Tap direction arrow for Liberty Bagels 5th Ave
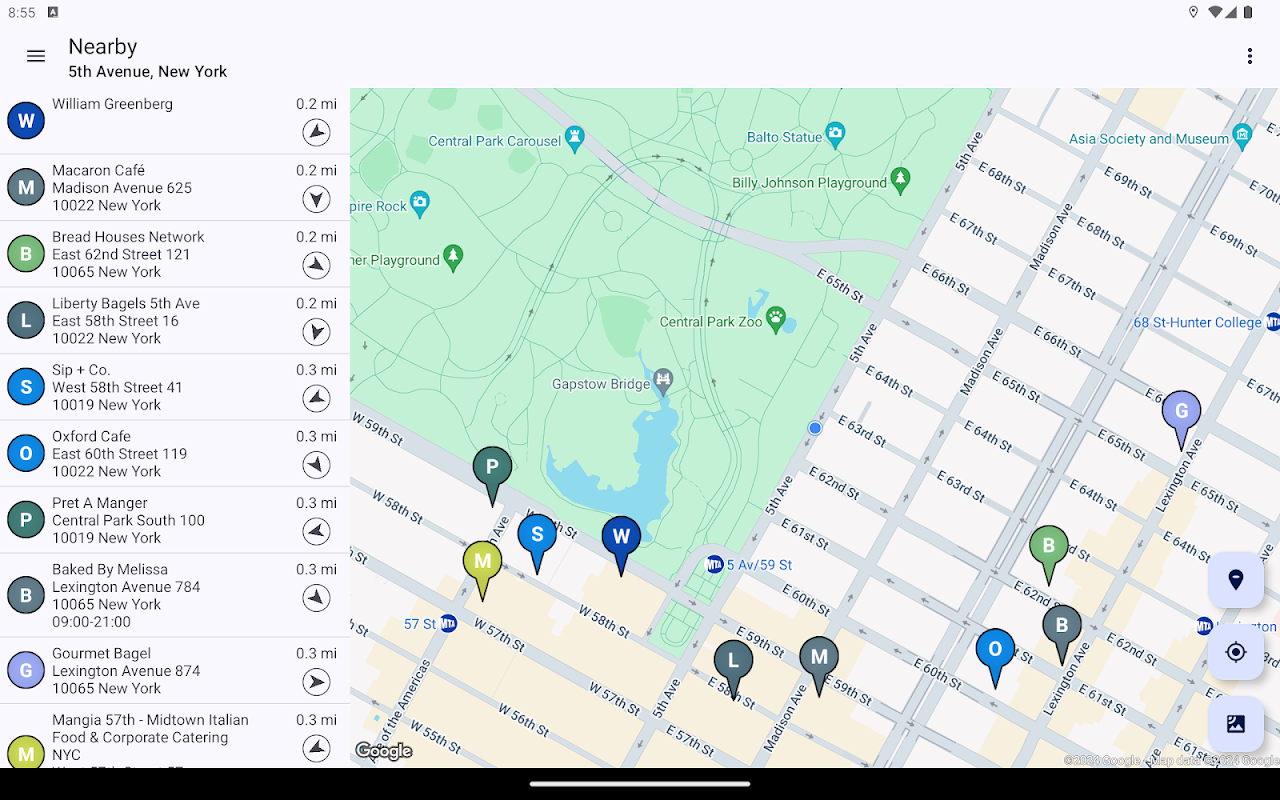This screenshot has height=800, width=1280. pyautogui.click(x=316, y=332)
